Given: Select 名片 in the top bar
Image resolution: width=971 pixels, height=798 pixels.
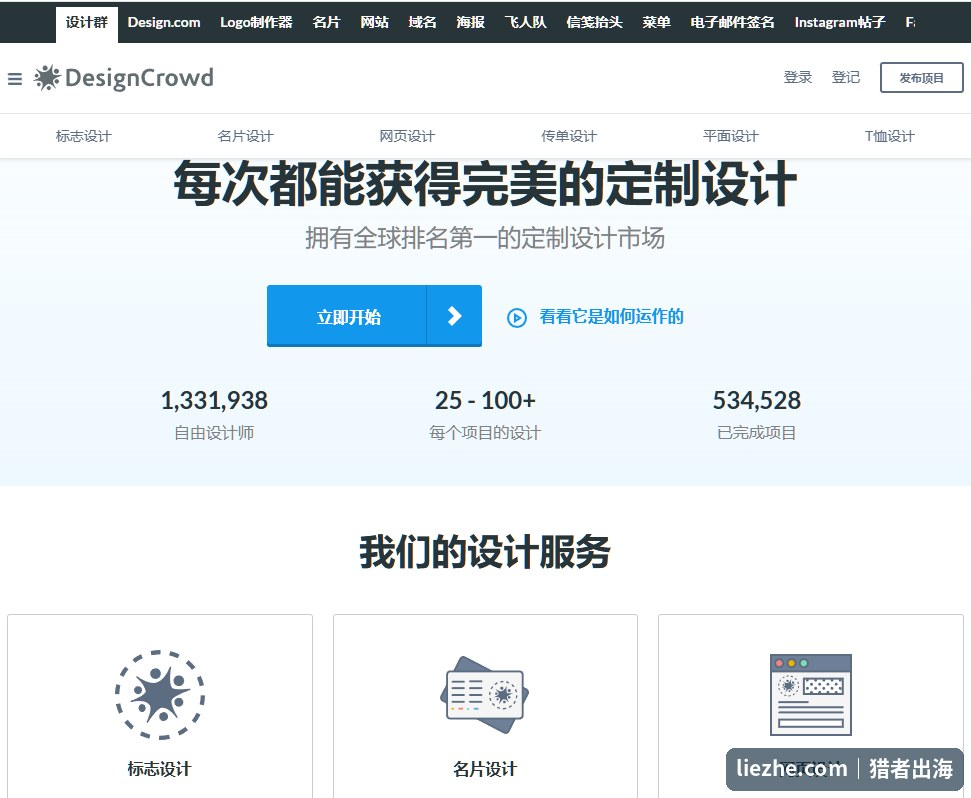Looking at the screenshot, I should pyautogui.click(x=326, y=22).
